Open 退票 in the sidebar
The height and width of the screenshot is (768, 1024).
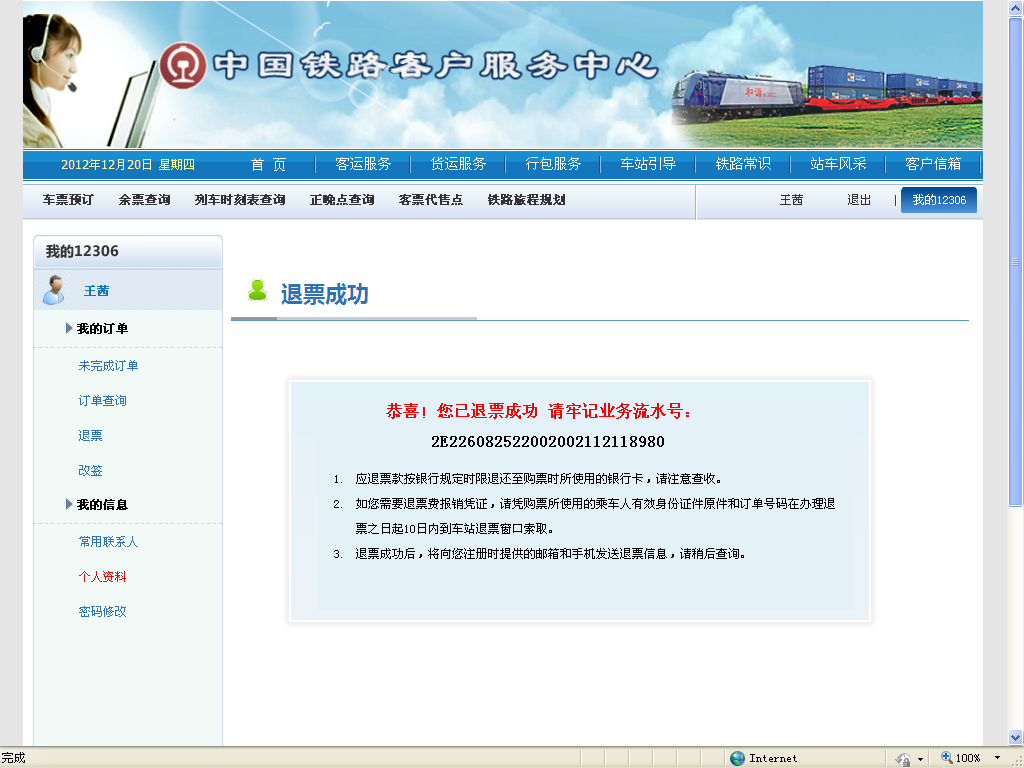[90, 436]
